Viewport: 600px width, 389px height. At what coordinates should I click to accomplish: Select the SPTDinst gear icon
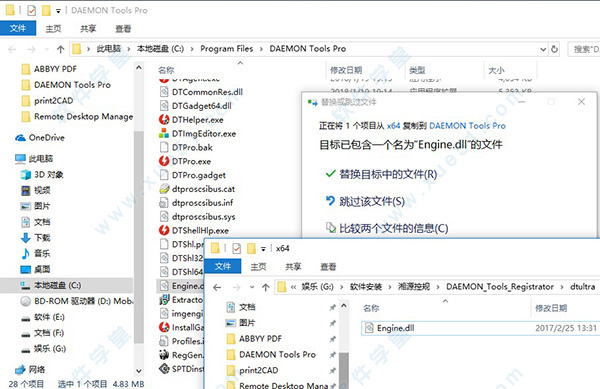164,369
